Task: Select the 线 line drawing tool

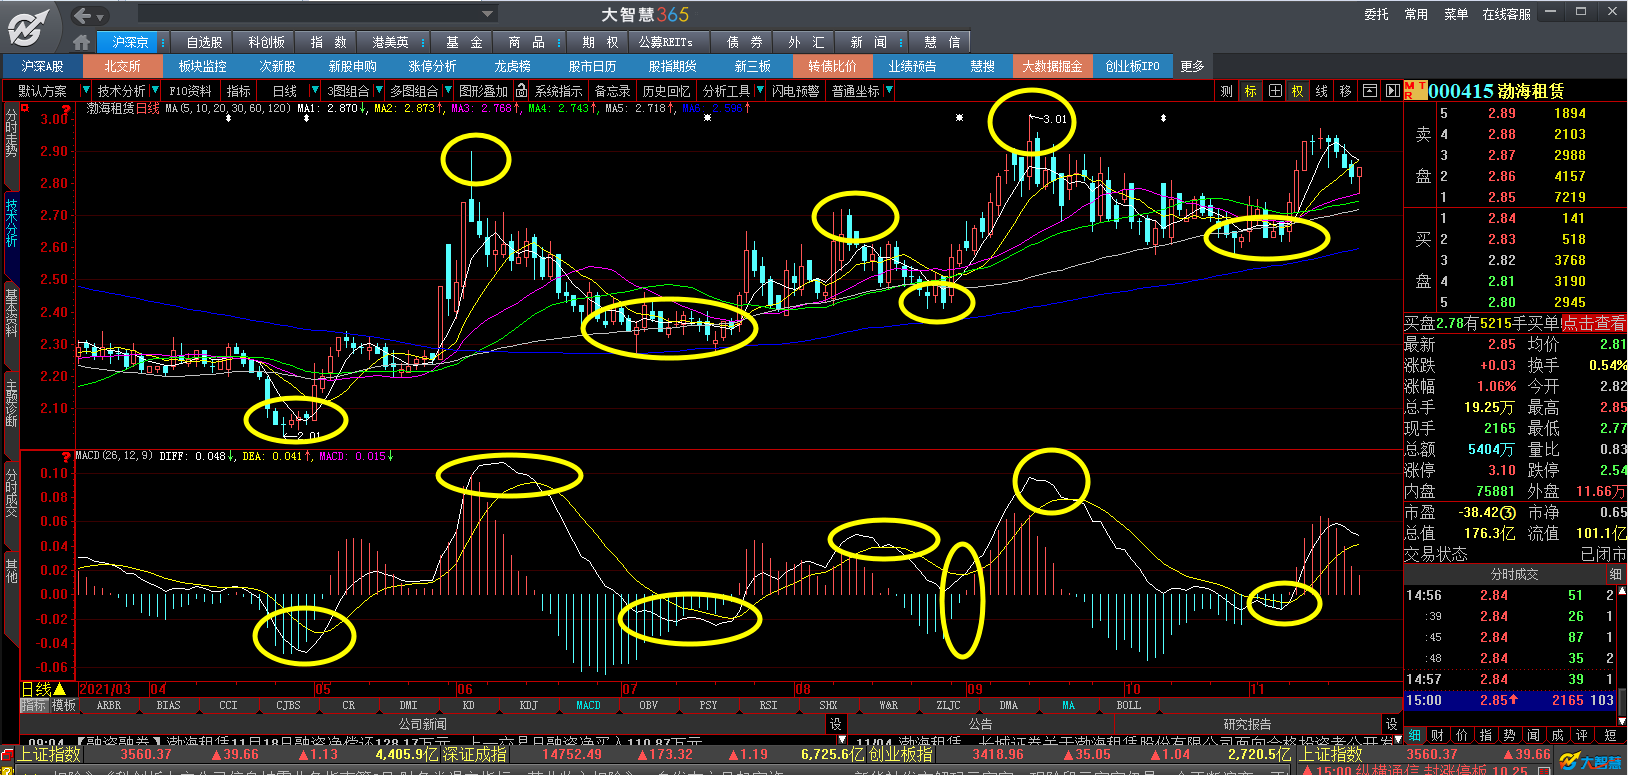Action: (x=1322, y=91)
